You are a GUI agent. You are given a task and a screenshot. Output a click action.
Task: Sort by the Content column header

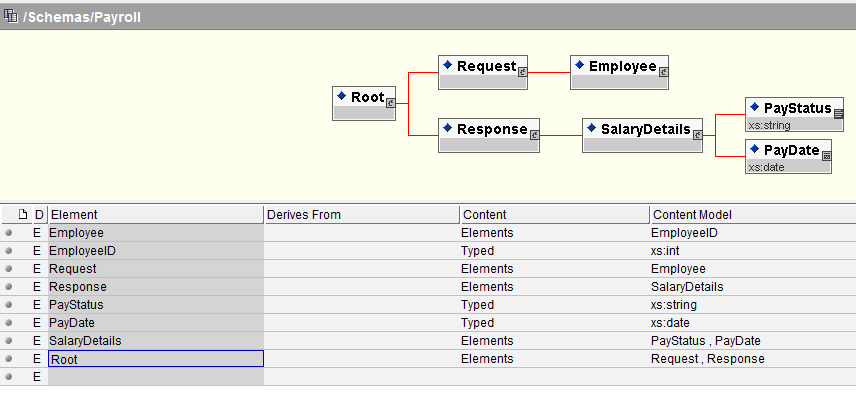(x=555, y=214)
